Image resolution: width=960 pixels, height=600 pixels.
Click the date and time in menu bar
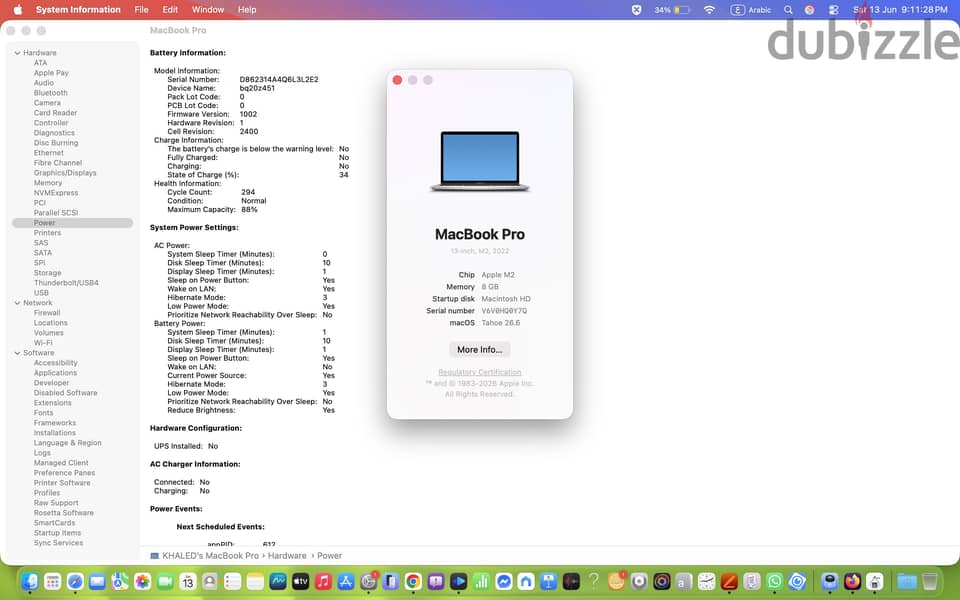pyautogui.click(x=900, y=10)
